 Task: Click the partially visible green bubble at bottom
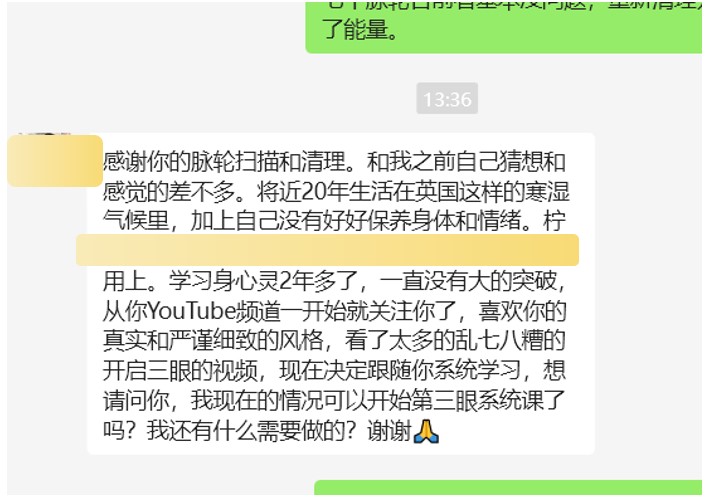(x=508, y=488)
